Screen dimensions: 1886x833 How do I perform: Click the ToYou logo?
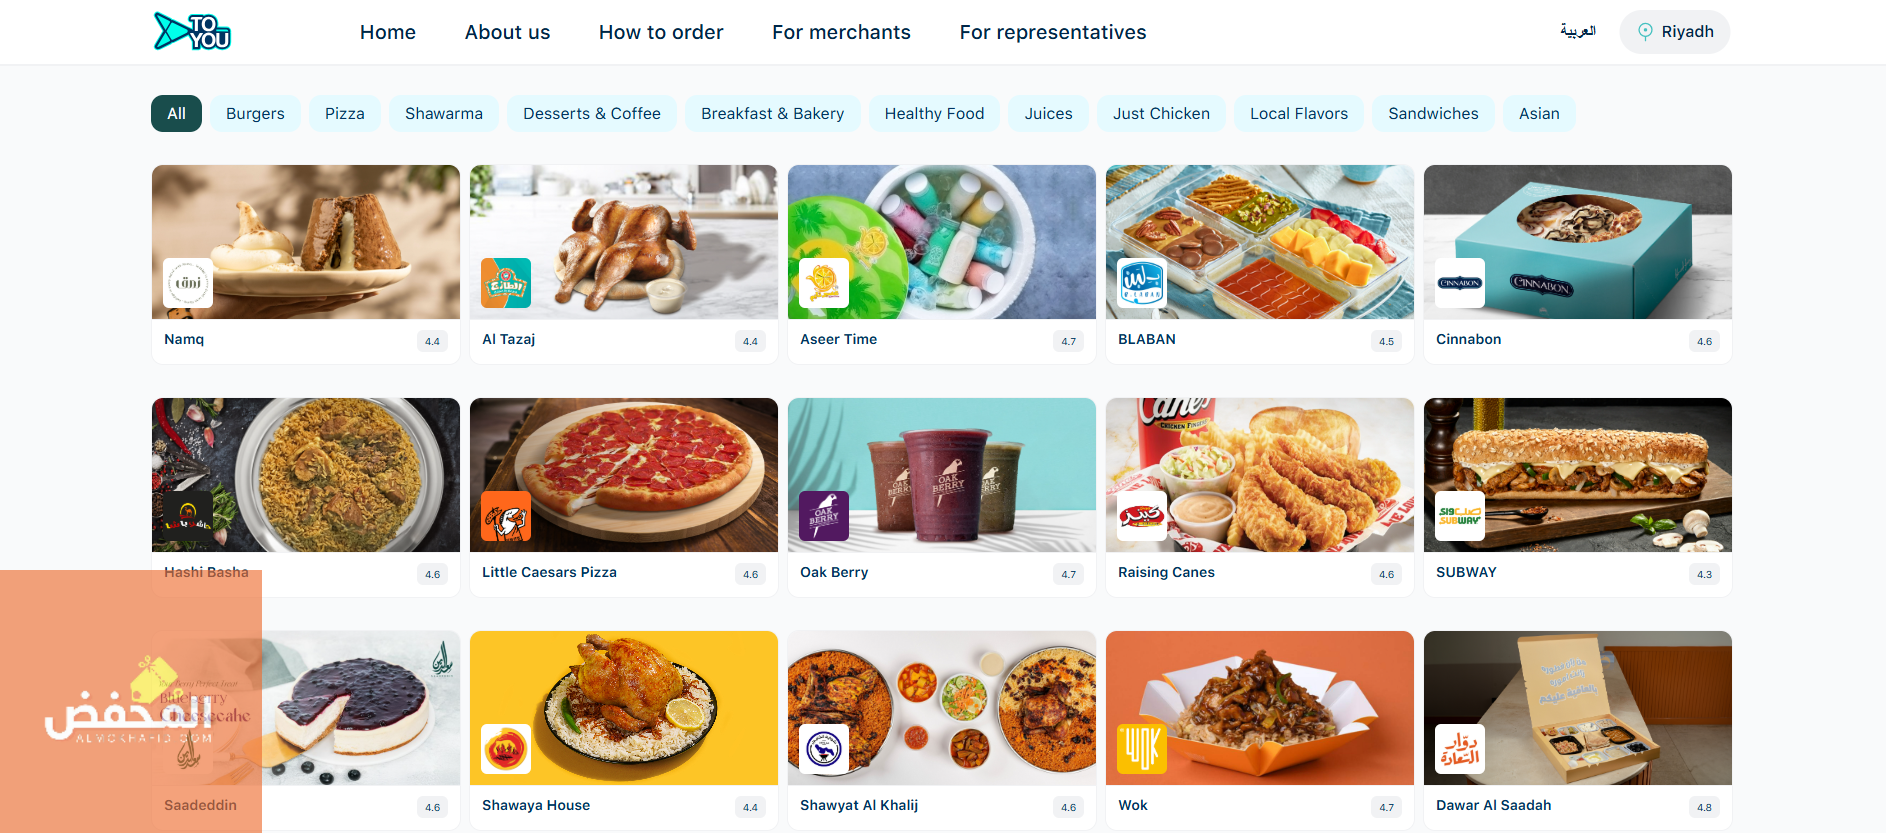(x=193, y=31)
